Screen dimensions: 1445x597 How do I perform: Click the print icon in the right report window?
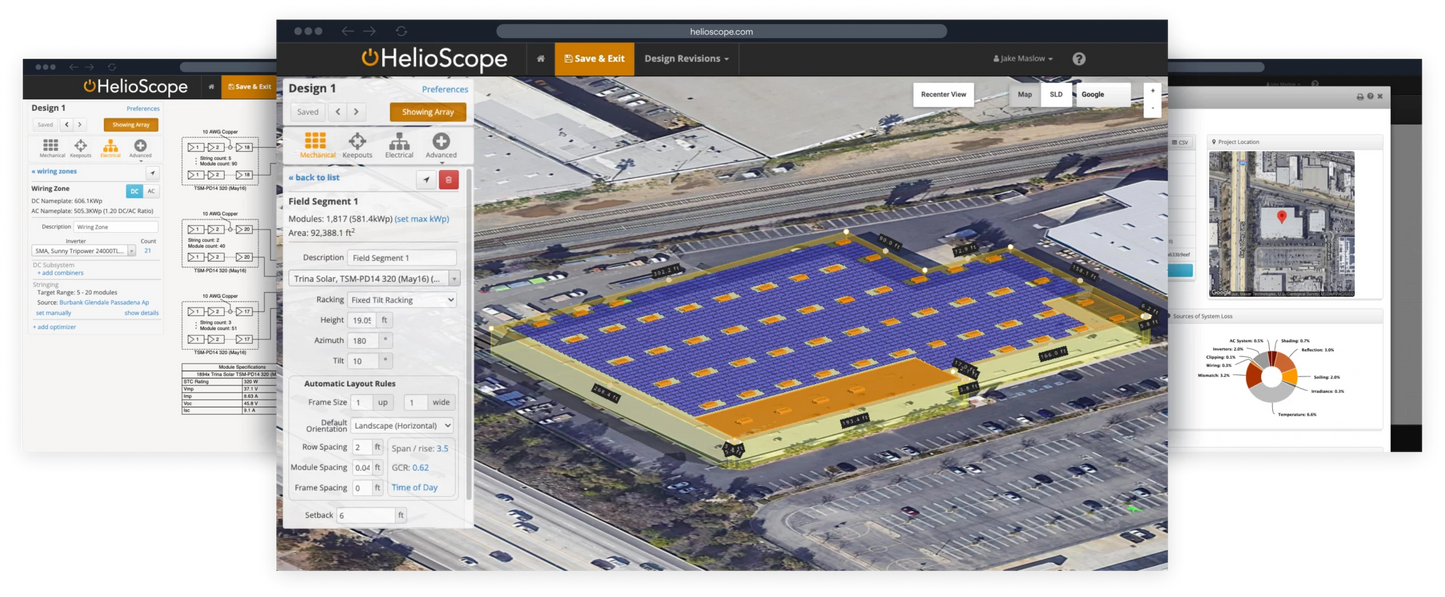coord(1360,97)
